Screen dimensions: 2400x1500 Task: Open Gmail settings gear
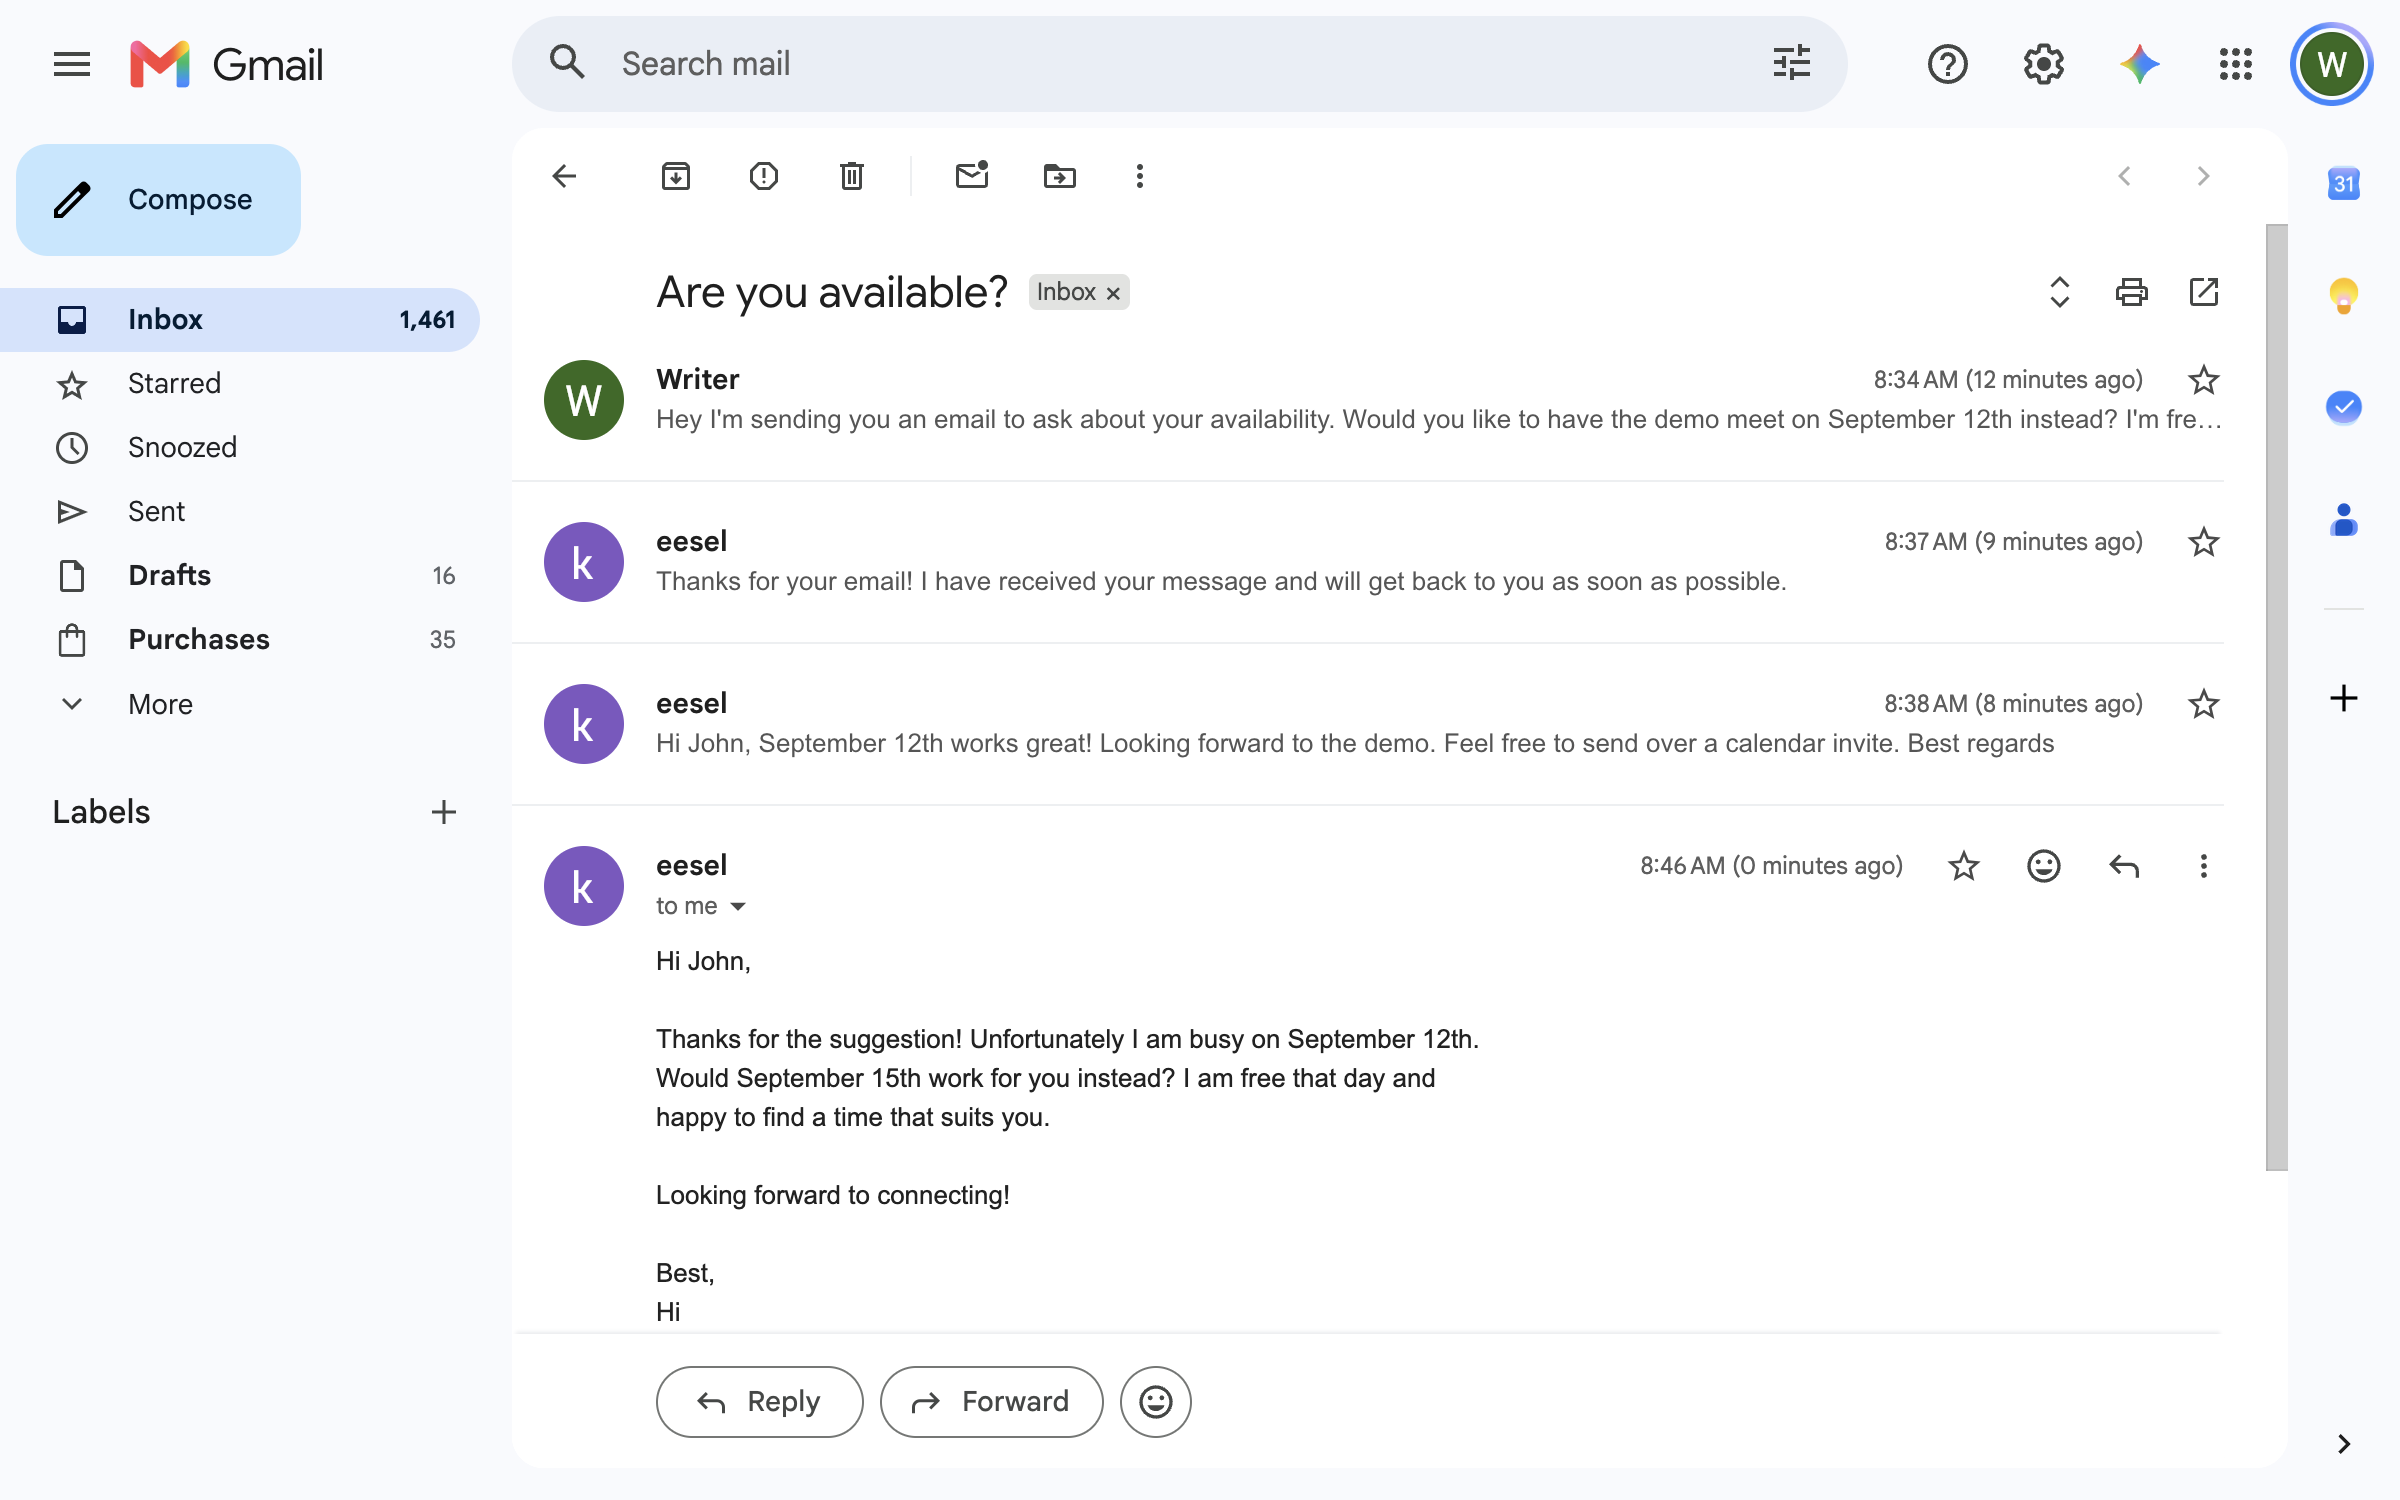[2044, 65]
